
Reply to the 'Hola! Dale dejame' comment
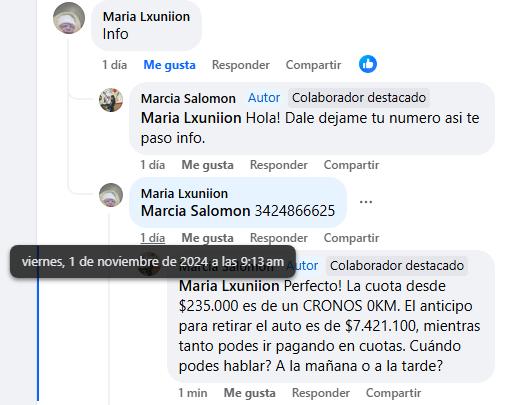(279, 165)
